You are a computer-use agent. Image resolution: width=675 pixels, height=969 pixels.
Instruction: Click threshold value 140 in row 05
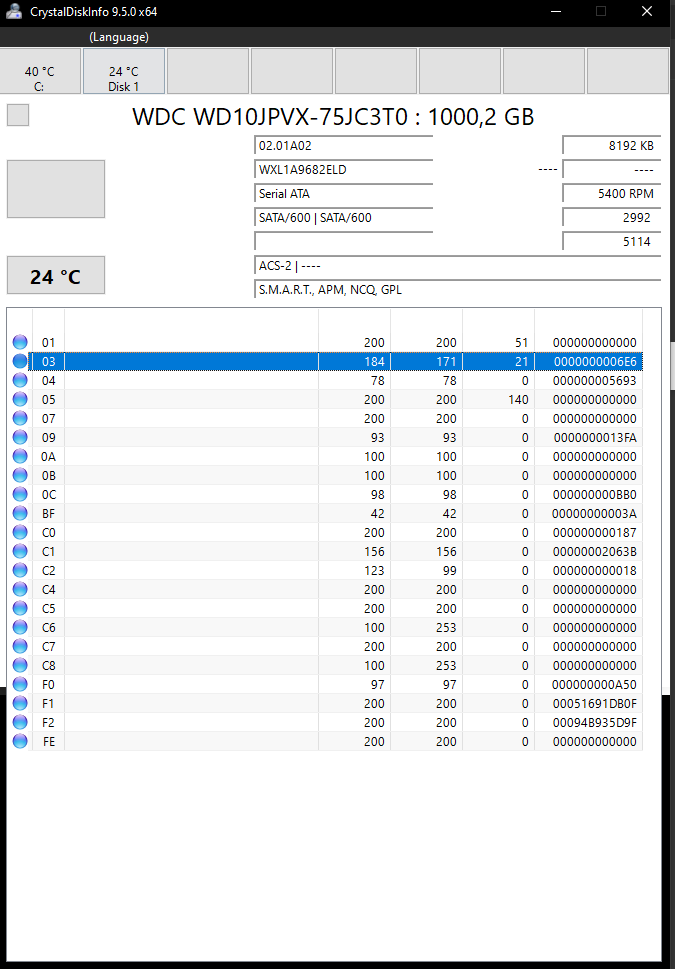click(x=518, y=399)
